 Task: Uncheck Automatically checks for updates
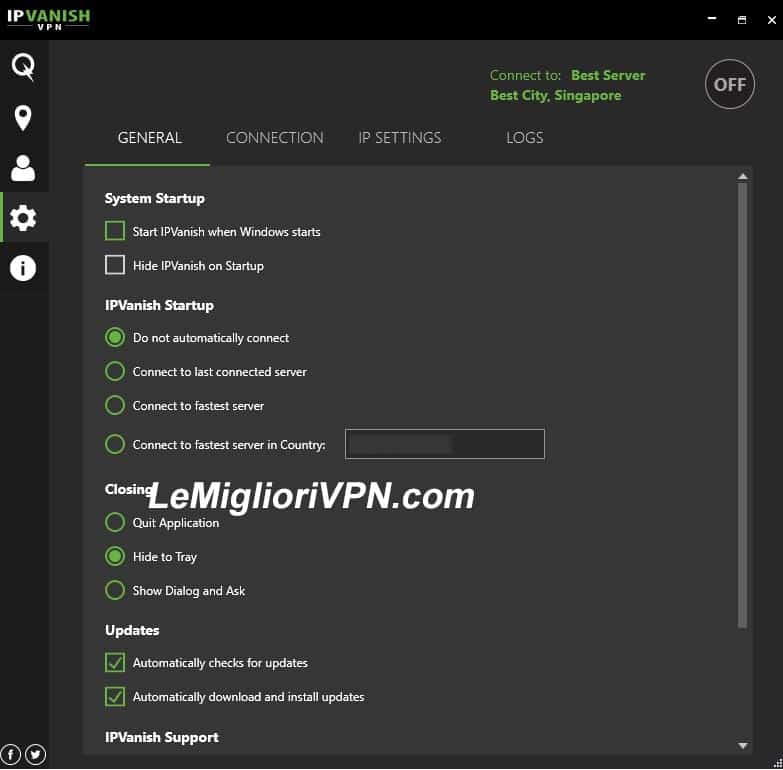point(115,663)
